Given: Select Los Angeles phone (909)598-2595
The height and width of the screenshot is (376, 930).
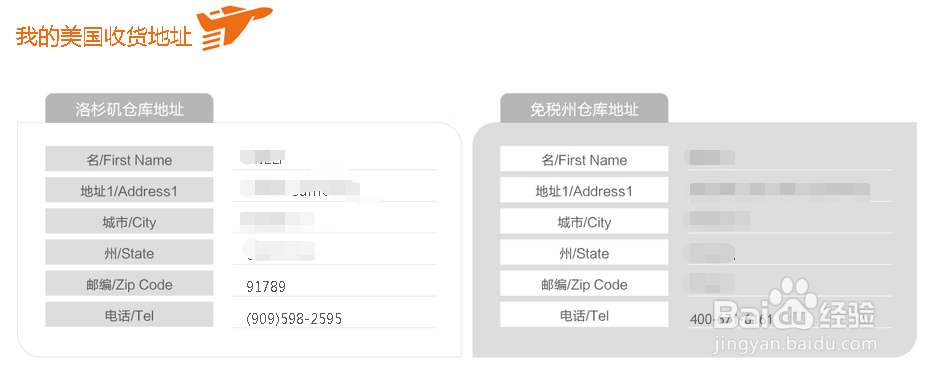Looking at the screenshot, I should (x=294, y=318).
